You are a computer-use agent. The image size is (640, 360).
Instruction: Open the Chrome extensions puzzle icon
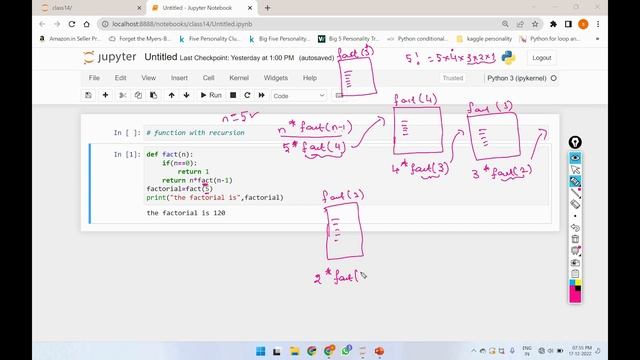[553, 24]
